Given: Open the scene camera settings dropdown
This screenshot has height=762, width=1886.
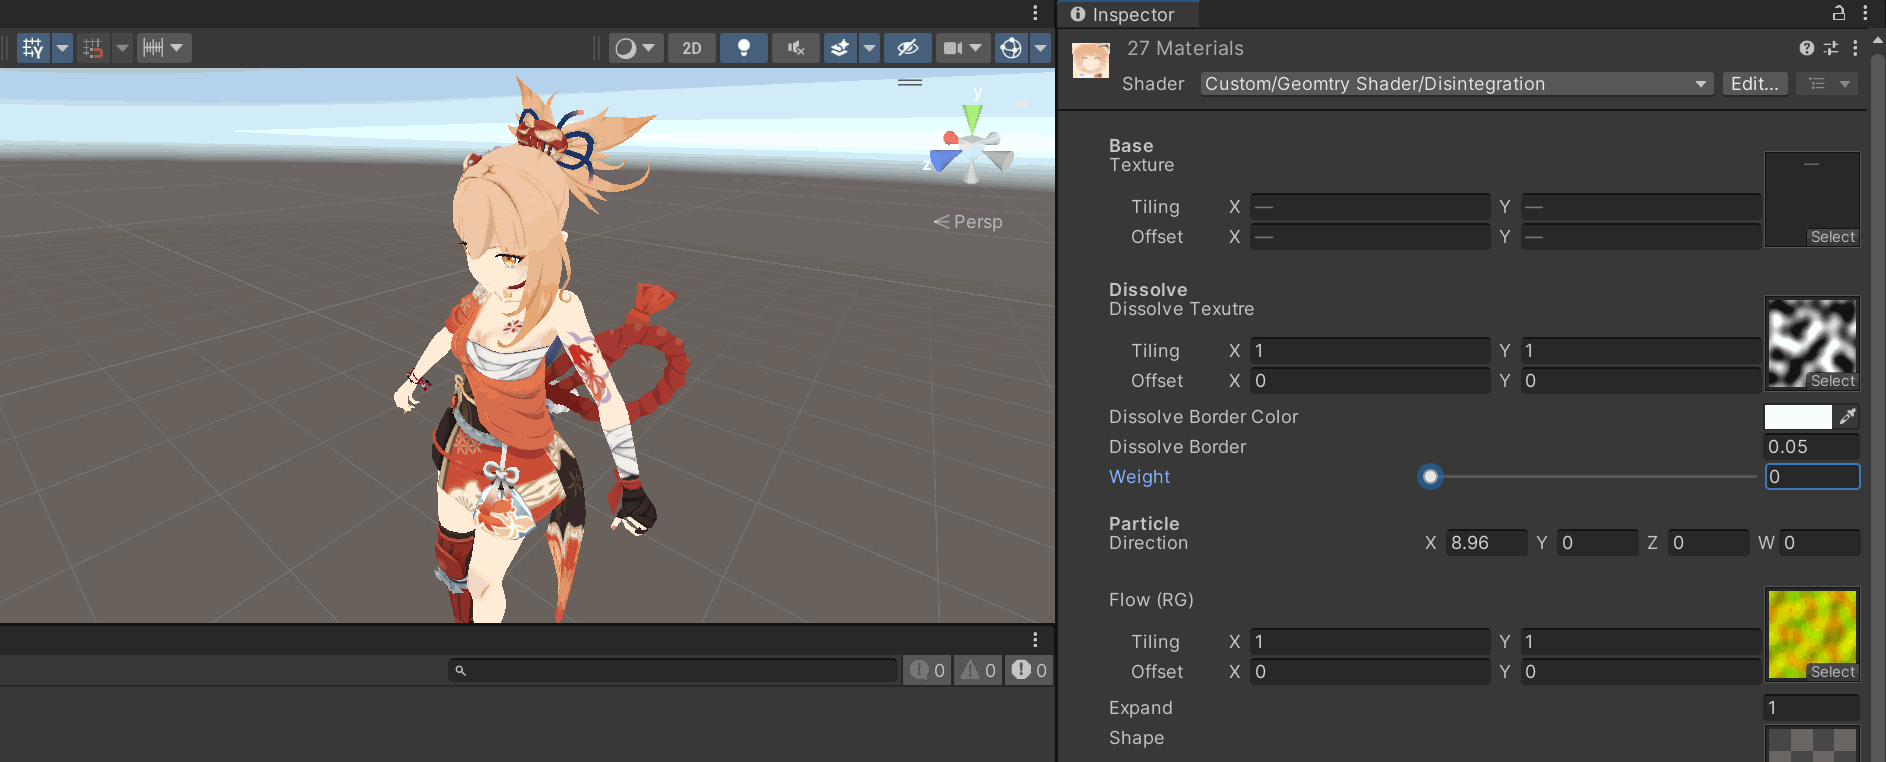Looking at the screenshot, I should [963, 48].
